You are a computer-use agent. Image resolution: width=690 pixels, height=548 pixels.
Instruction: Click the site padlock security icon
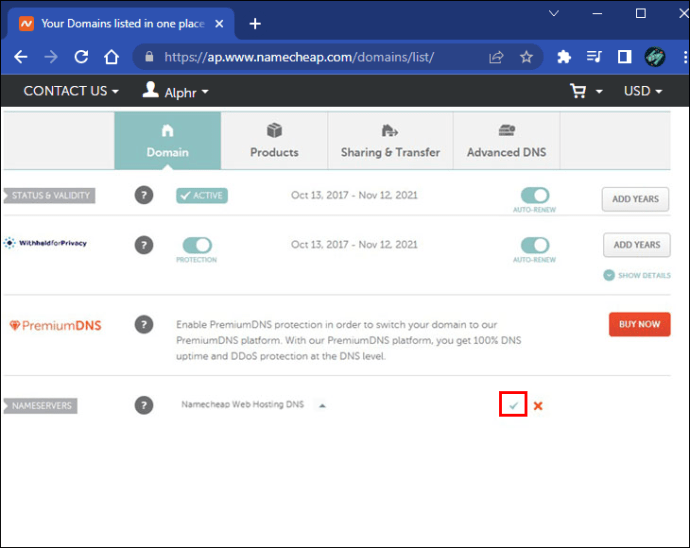[x=149, y=57]
